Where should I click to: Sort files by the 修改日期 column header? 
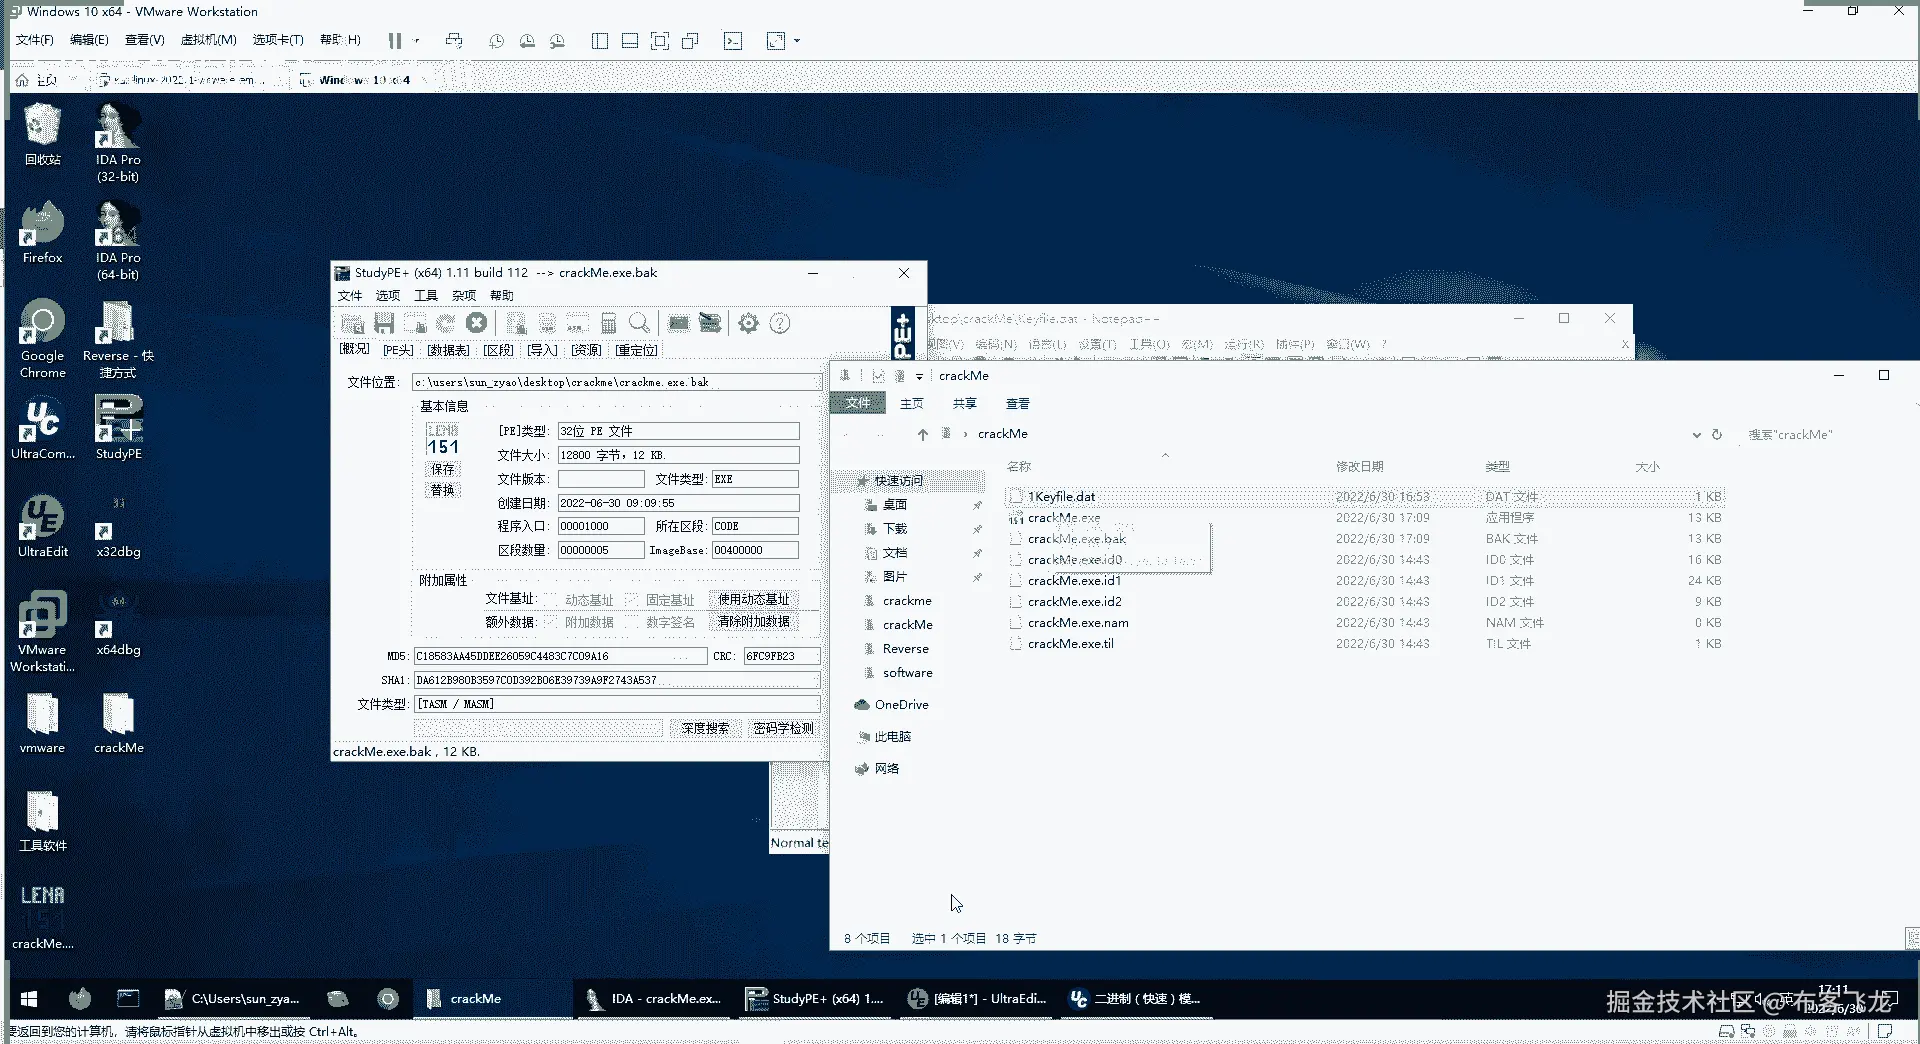pos(1360,467)
